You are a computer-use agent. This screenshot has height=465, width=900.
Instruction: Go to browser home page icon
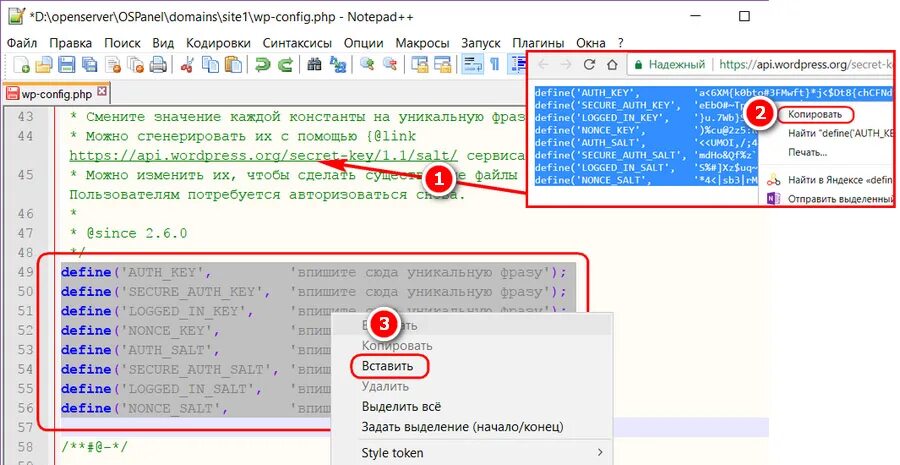[x=612, y=64]
